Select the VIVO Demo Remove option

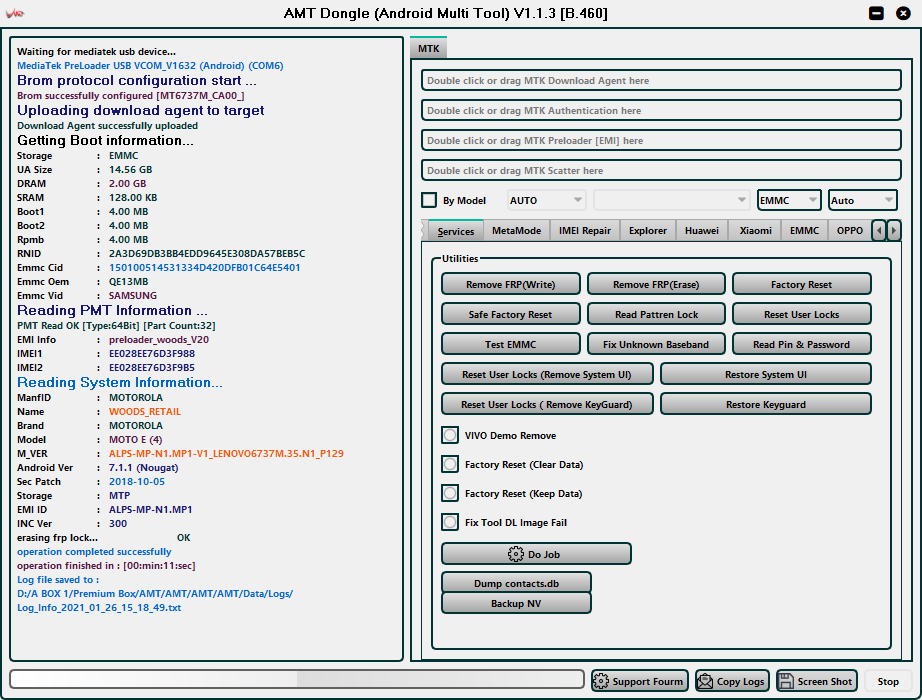tap(450, 435)
